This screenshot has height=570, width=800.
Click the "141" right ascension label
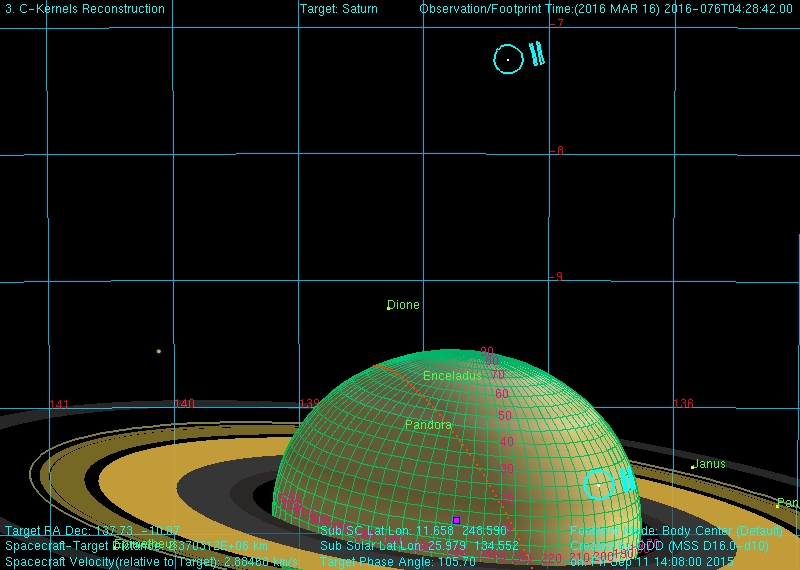[x=59, y=404]
